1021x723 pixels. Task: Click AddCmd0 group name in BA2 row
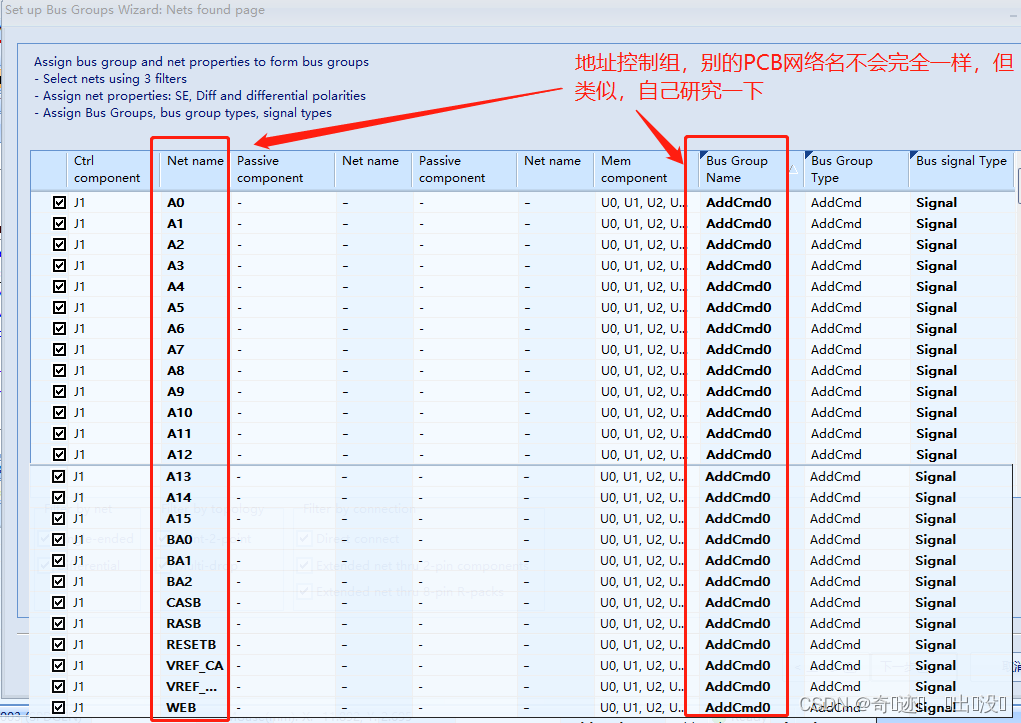click(x=738, y=582)
